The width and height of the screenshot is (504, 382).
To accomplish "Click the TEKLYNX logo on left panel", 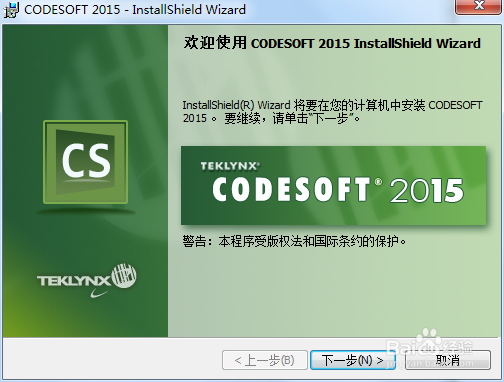I will [x=86, y=280].
